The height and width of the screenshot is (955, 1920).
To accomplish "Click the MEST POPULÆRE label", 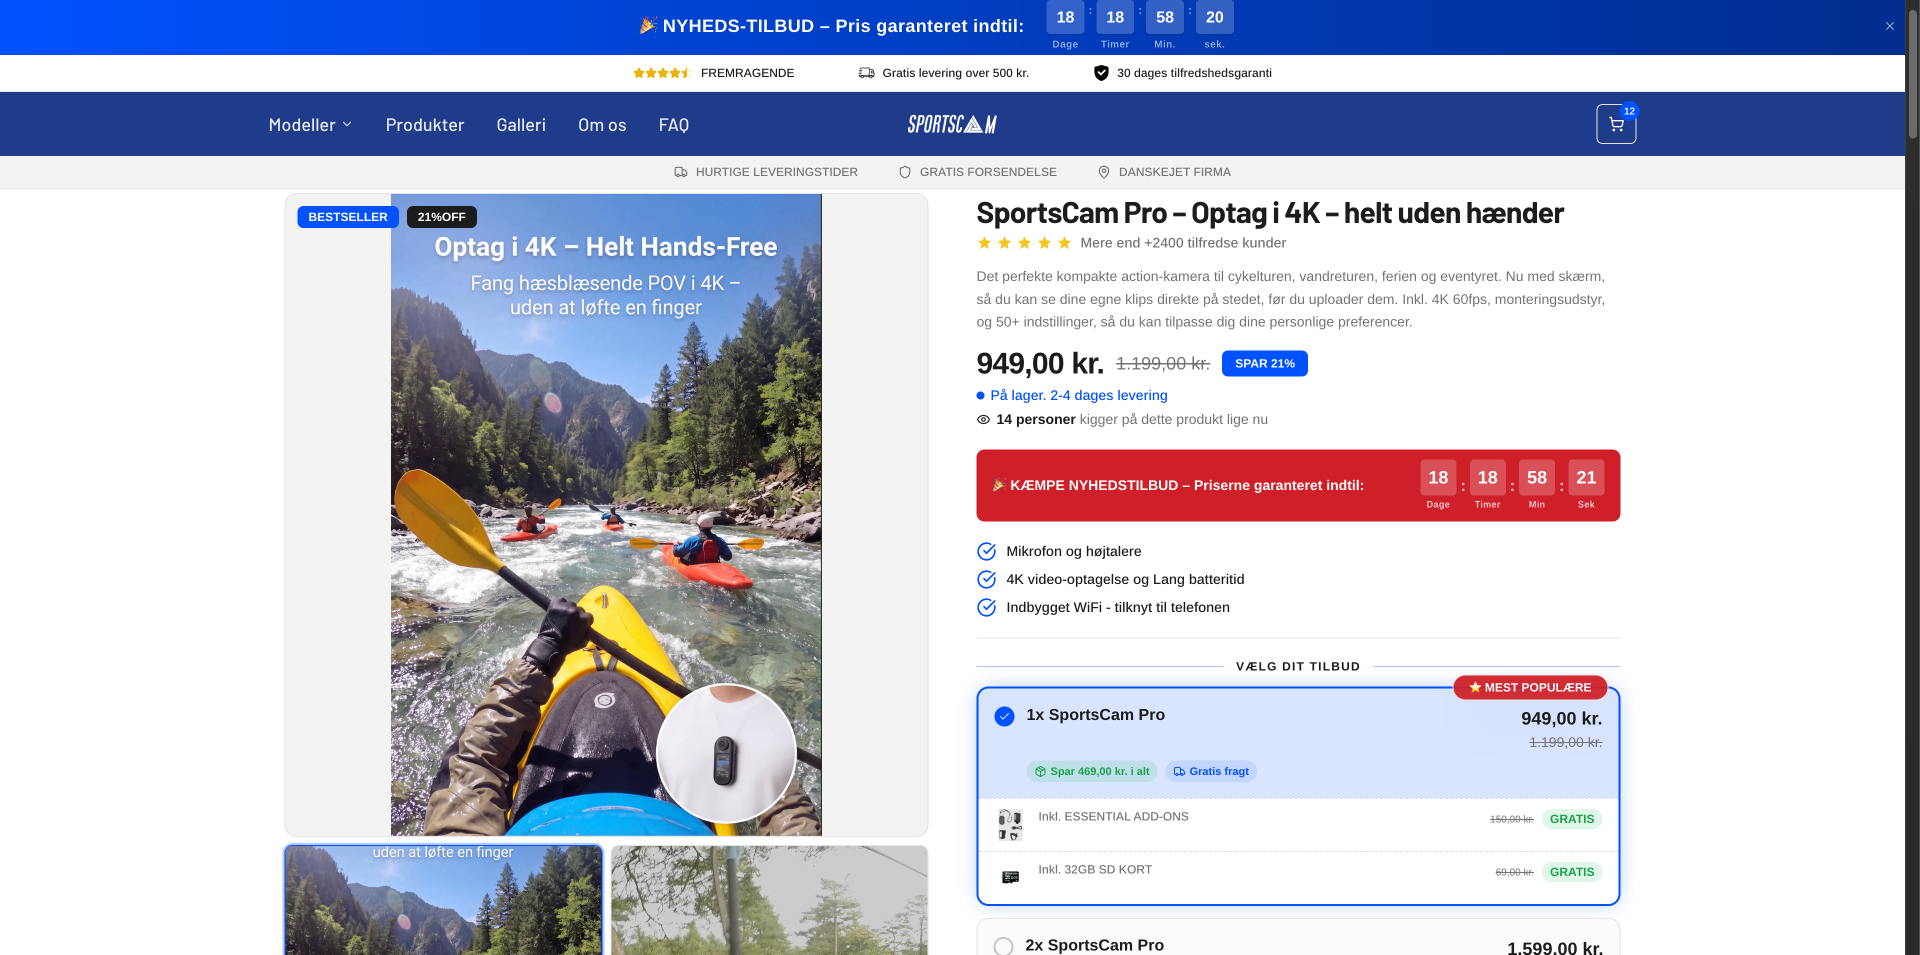I will tap(1530, 688).
